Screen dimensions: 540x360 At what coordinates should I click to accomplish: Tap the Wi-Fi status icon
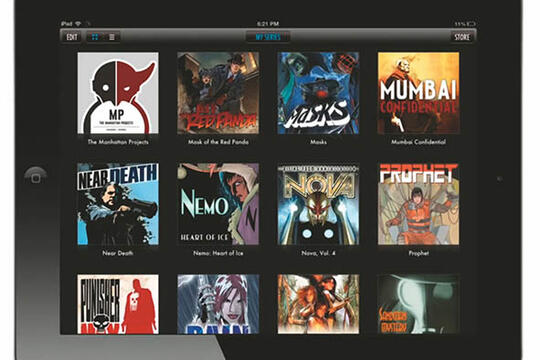(79, 24)
